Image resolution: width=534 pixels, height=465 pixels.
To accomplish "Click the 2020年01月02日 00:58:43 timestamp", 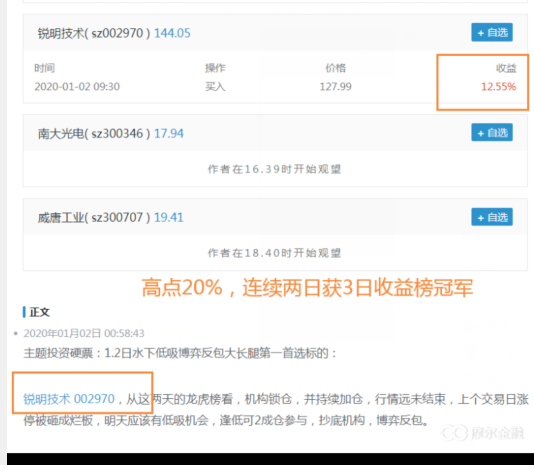I will click(84, 333).
